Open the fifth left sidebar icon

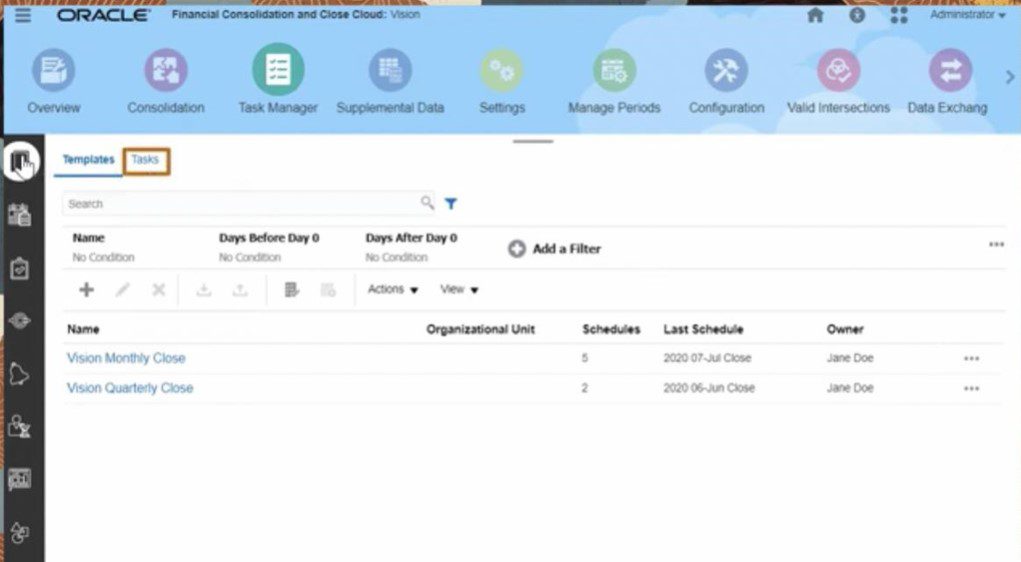coord(20,374)
